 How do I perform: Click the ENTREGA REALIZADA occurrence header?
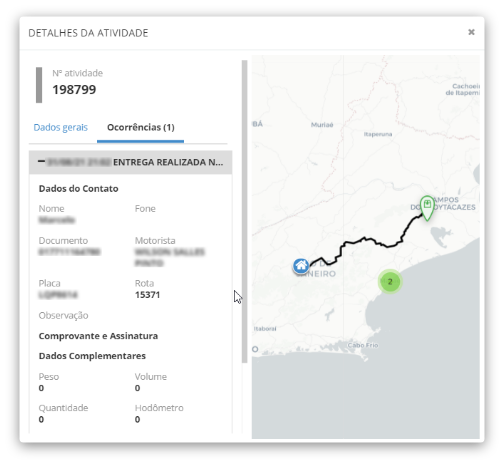coord(130,162)
